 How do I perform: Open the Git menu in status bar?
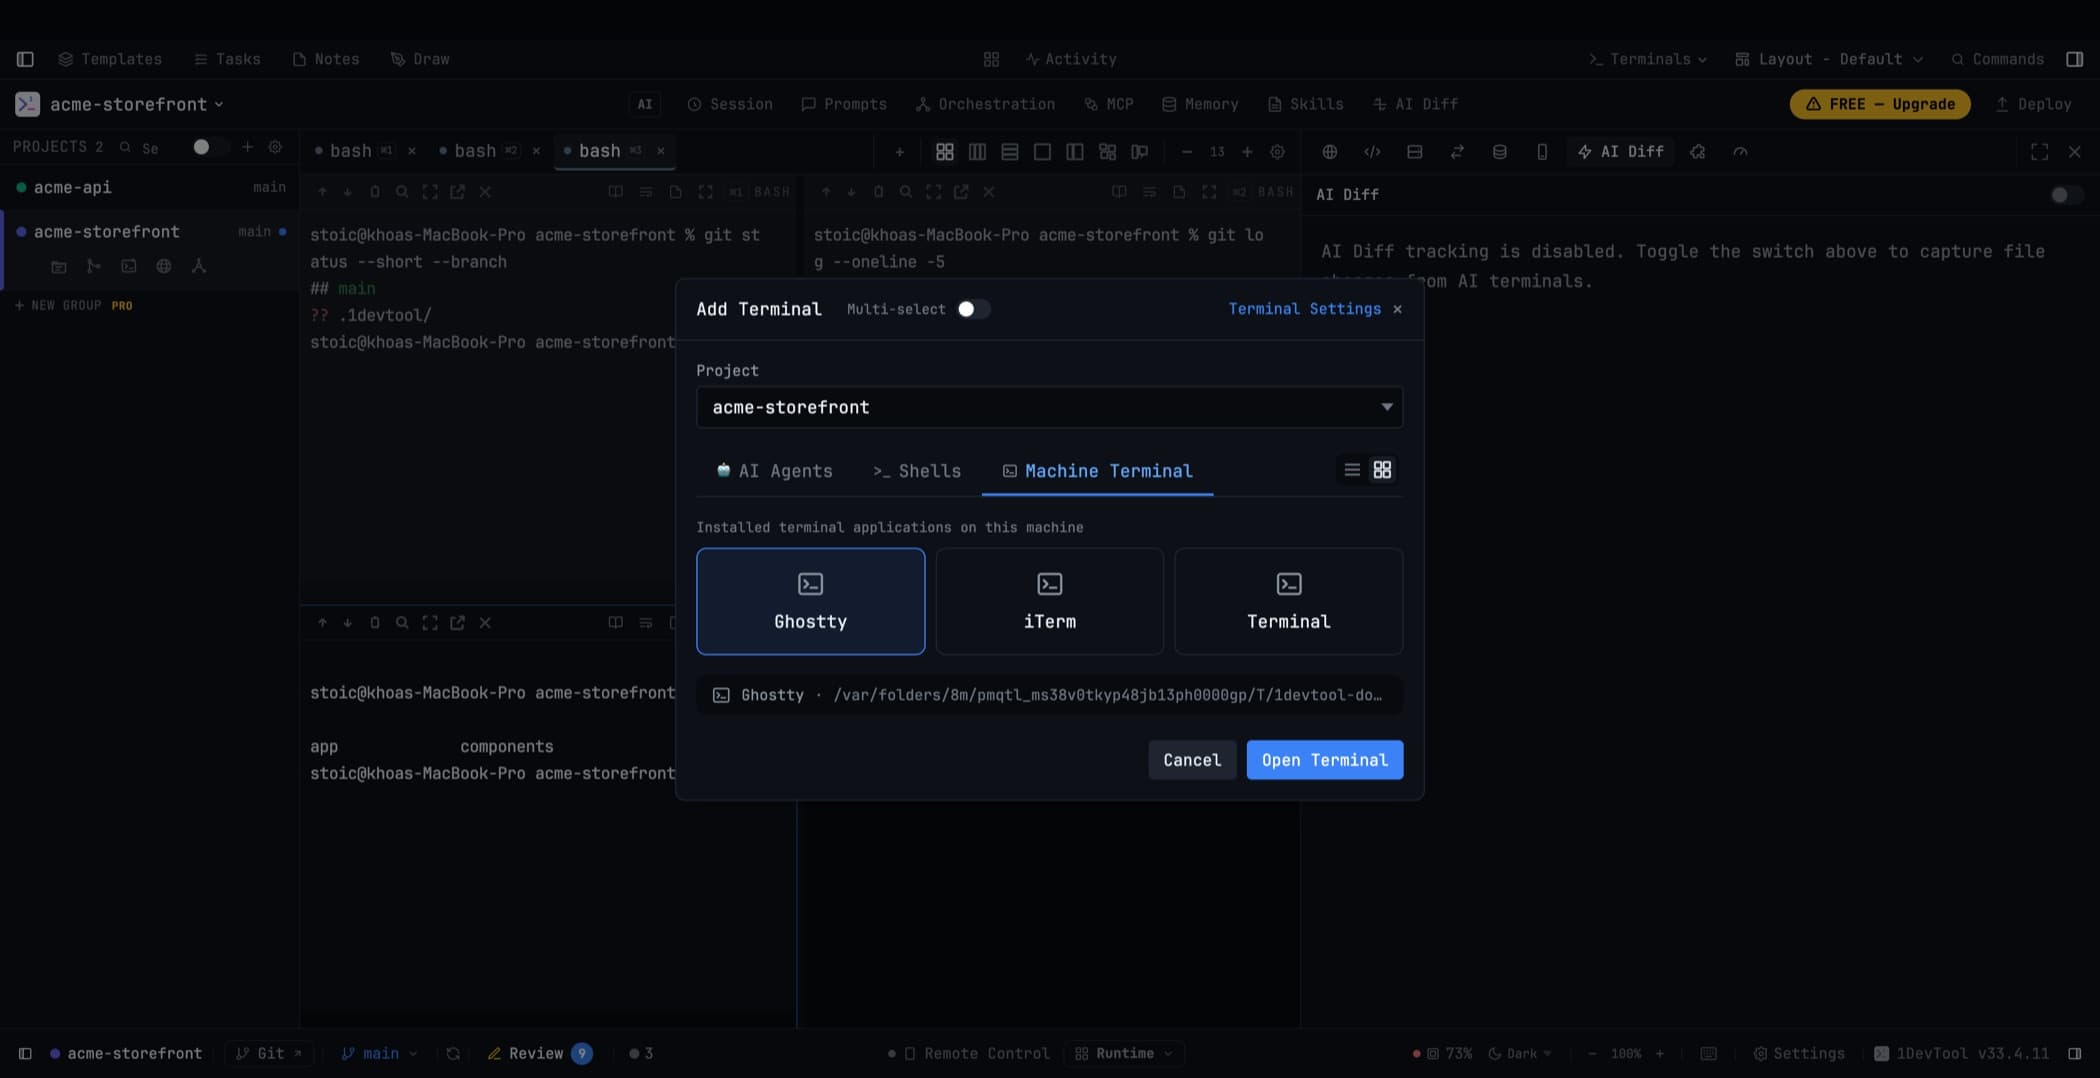[x=269, y=1053]
